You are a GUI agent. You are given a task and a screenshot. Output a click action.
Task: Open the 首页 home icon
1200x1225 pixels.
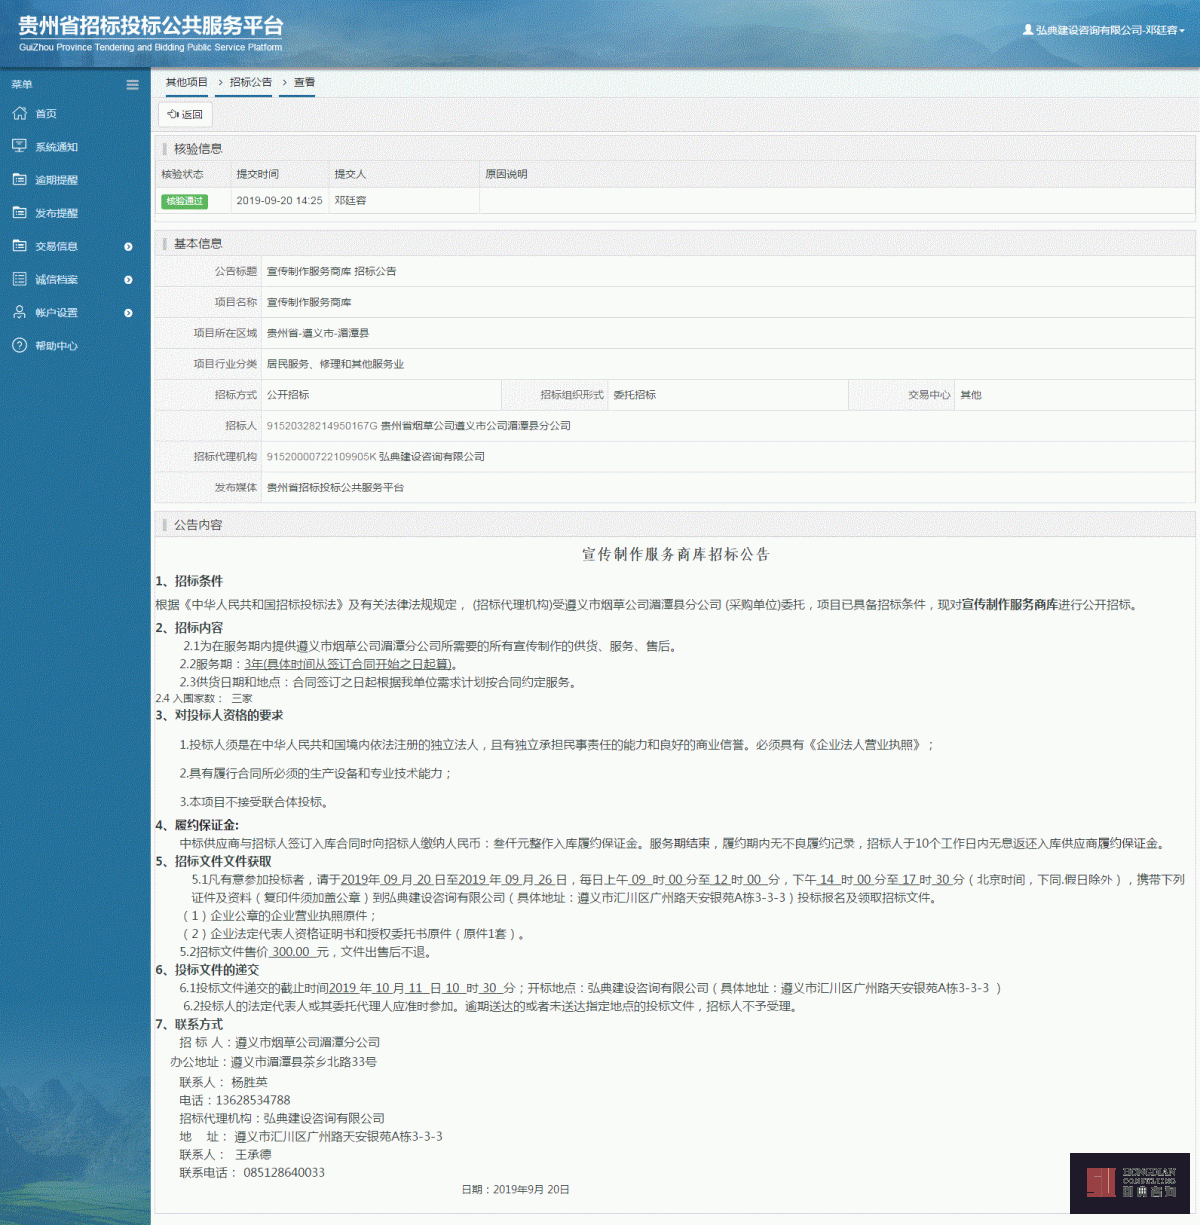[x=18, y=113]
